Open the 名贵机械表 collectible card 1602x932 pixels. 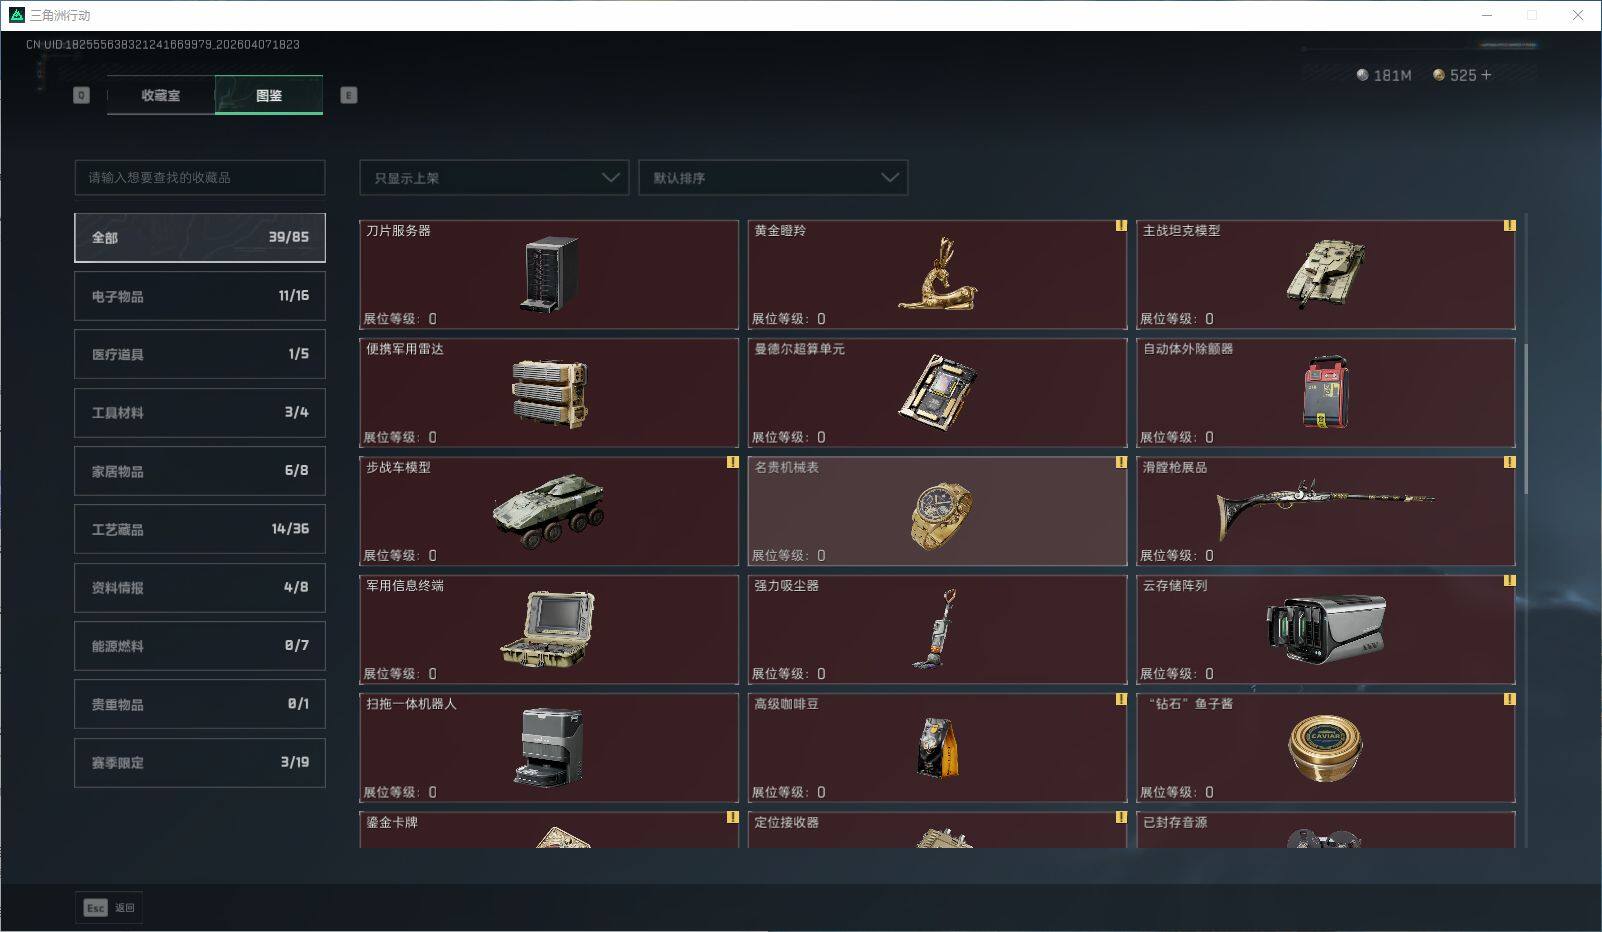[x=937, y=510]
